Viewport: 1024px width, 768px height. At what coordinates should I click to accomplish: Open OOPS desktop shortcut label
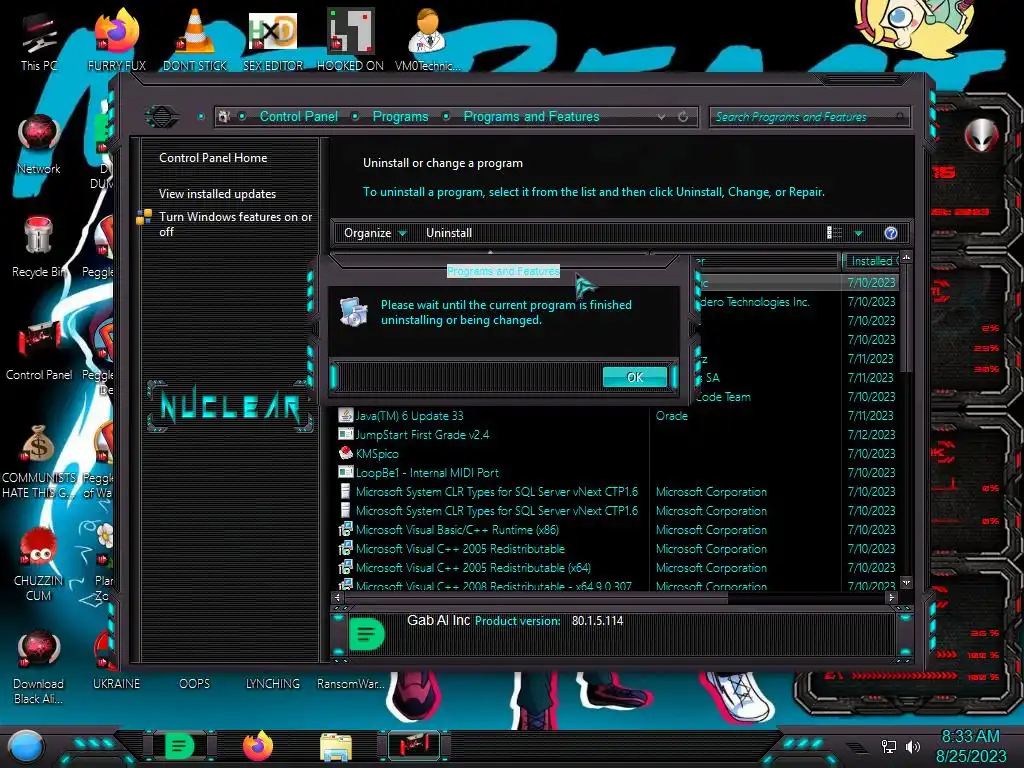pos(195,684)
